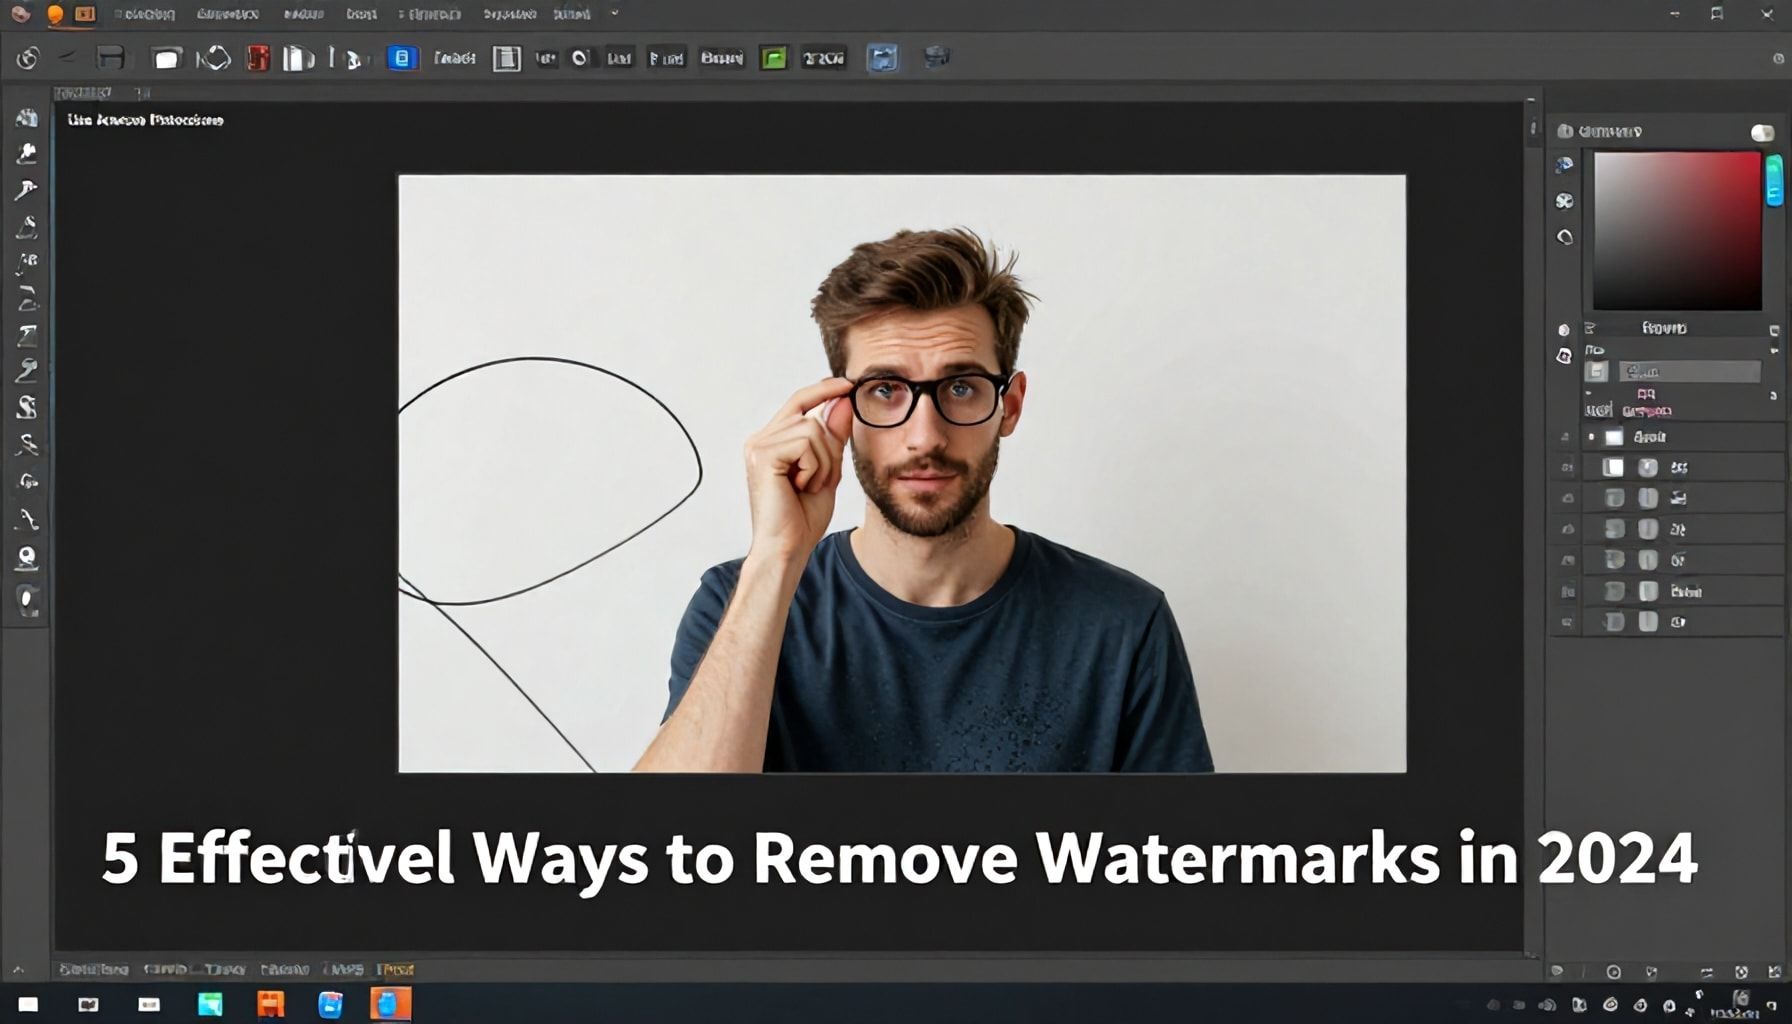The image size is (1792, 1024).
Task: Open the last text menu before chevron
Action: (x=571, y=14)
